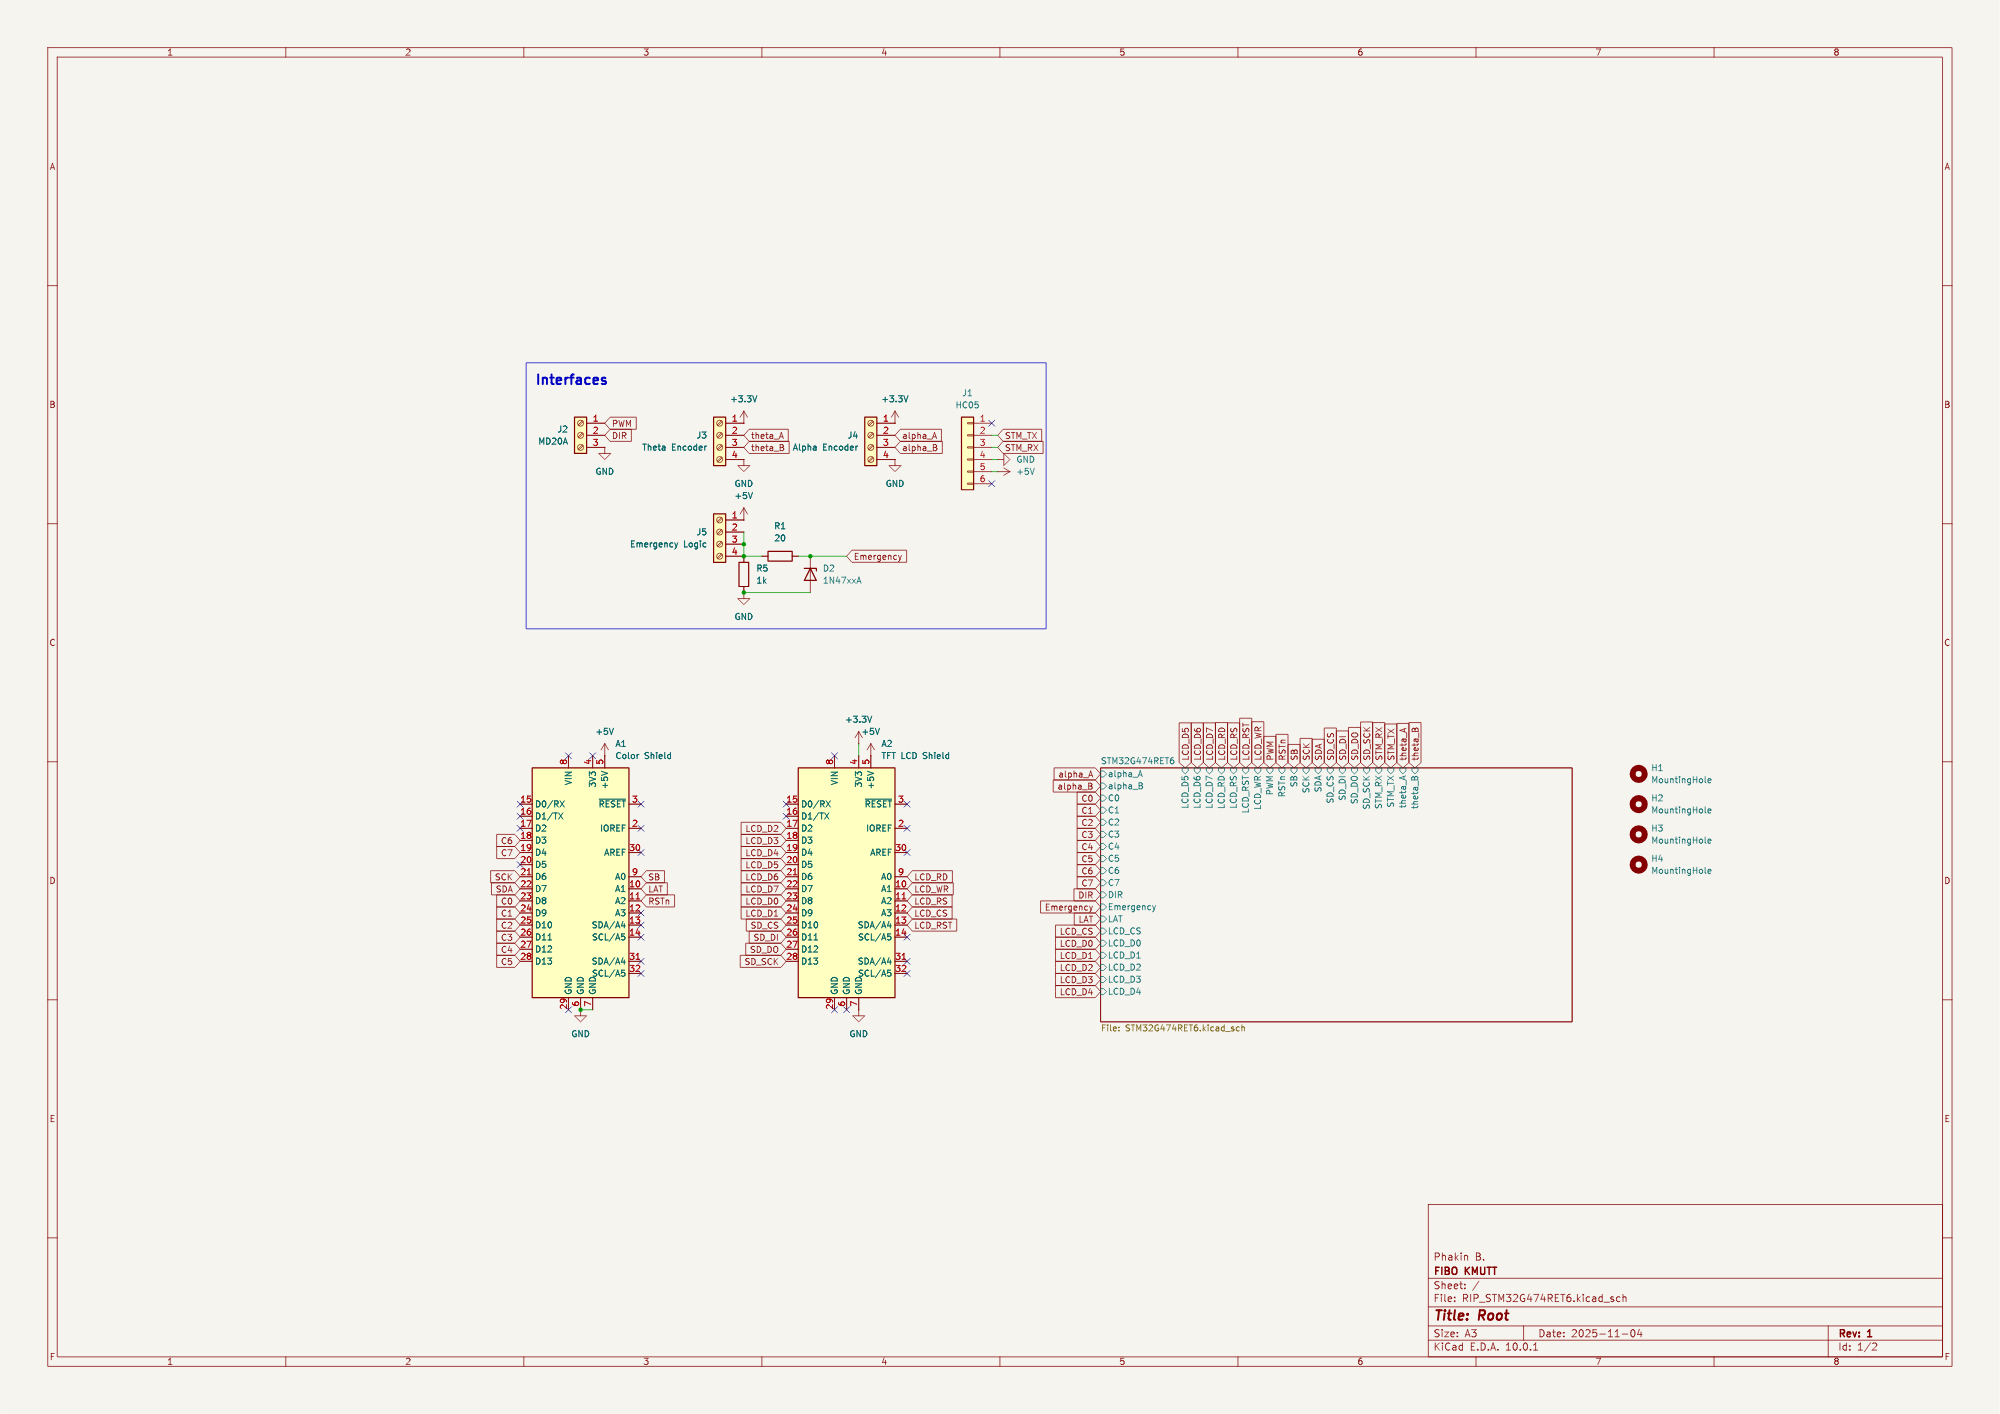Select the J4 Alpha Encoder connector symbol

pos(870,441)
